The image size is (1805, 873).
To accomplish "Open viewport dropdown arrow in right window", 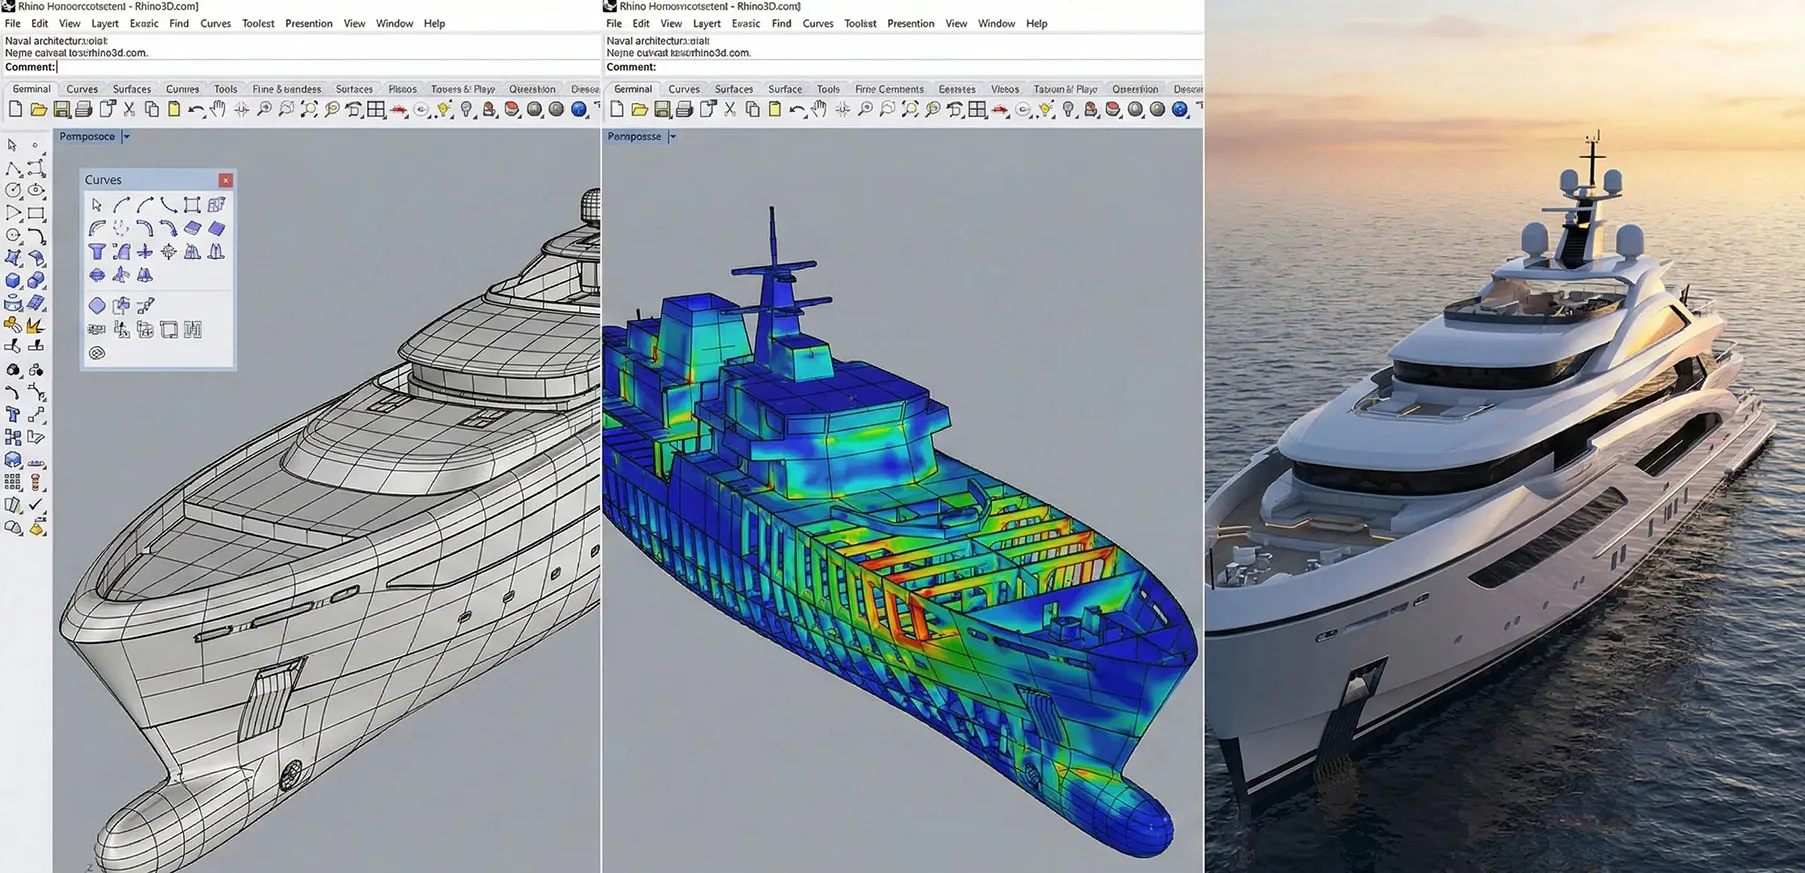I will (672, 136).
